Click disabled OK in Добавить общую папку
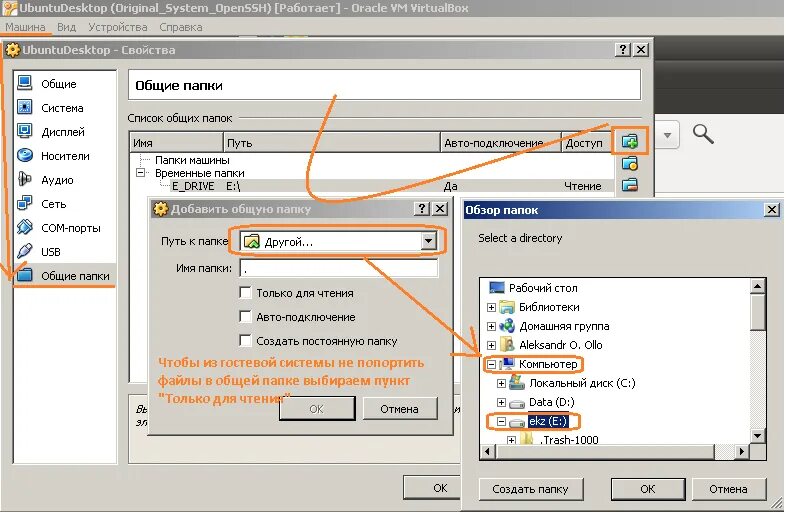This screenshot has height=512, width=786. tap(316, 409)
